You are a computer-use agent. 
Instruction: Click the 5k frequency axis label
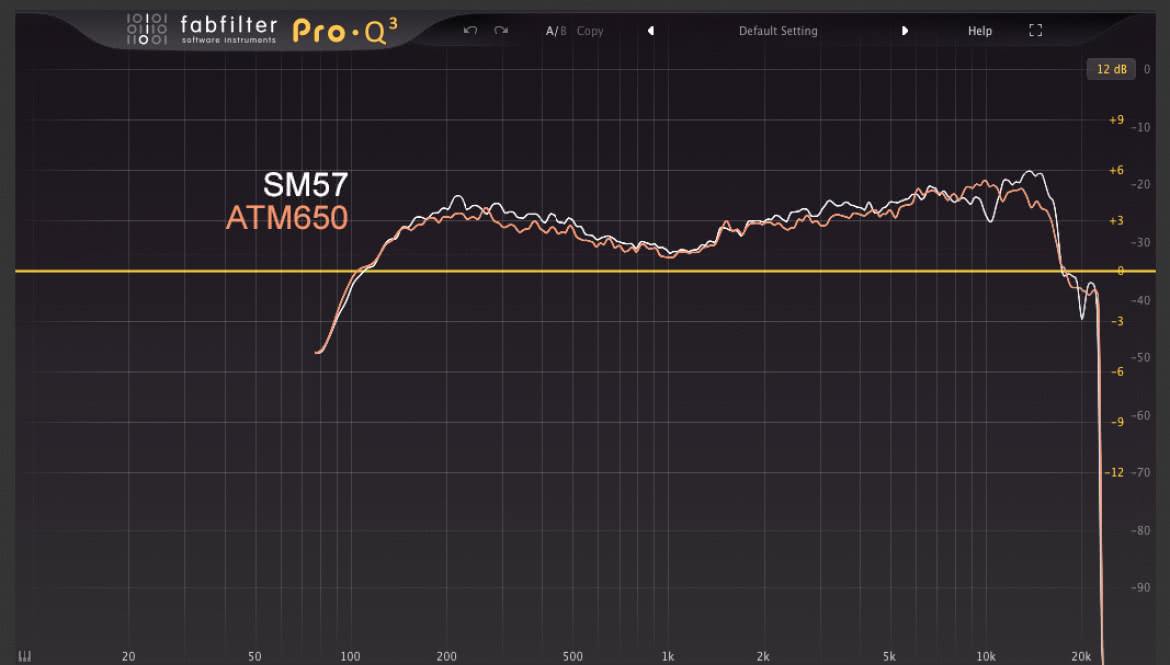click(889, 657)
